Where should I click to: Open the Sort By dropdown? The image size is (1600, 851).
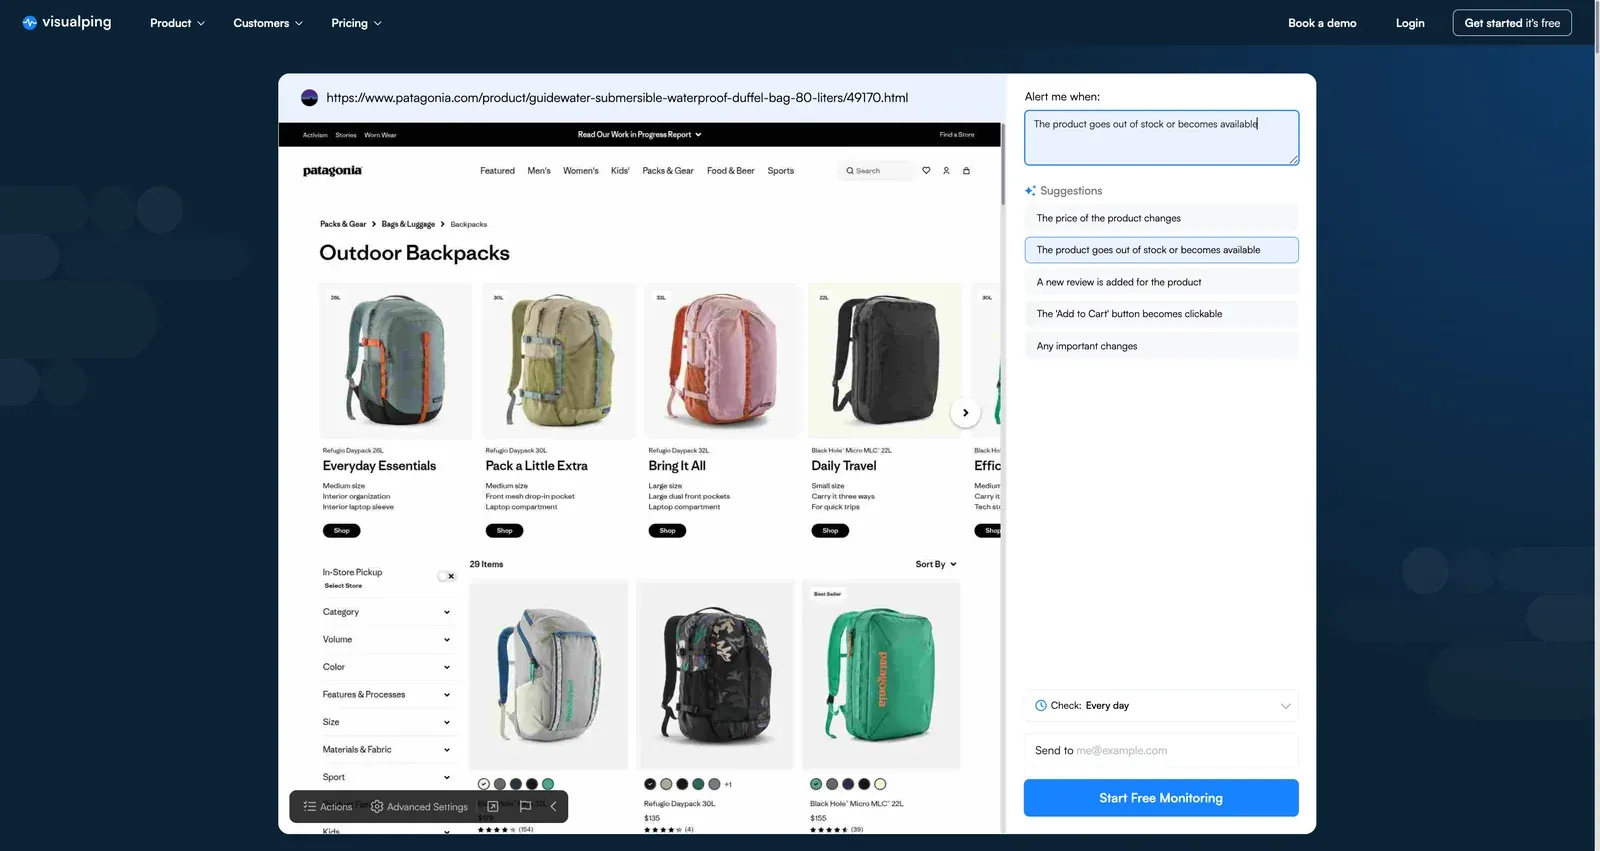click(x=936, y=565)
